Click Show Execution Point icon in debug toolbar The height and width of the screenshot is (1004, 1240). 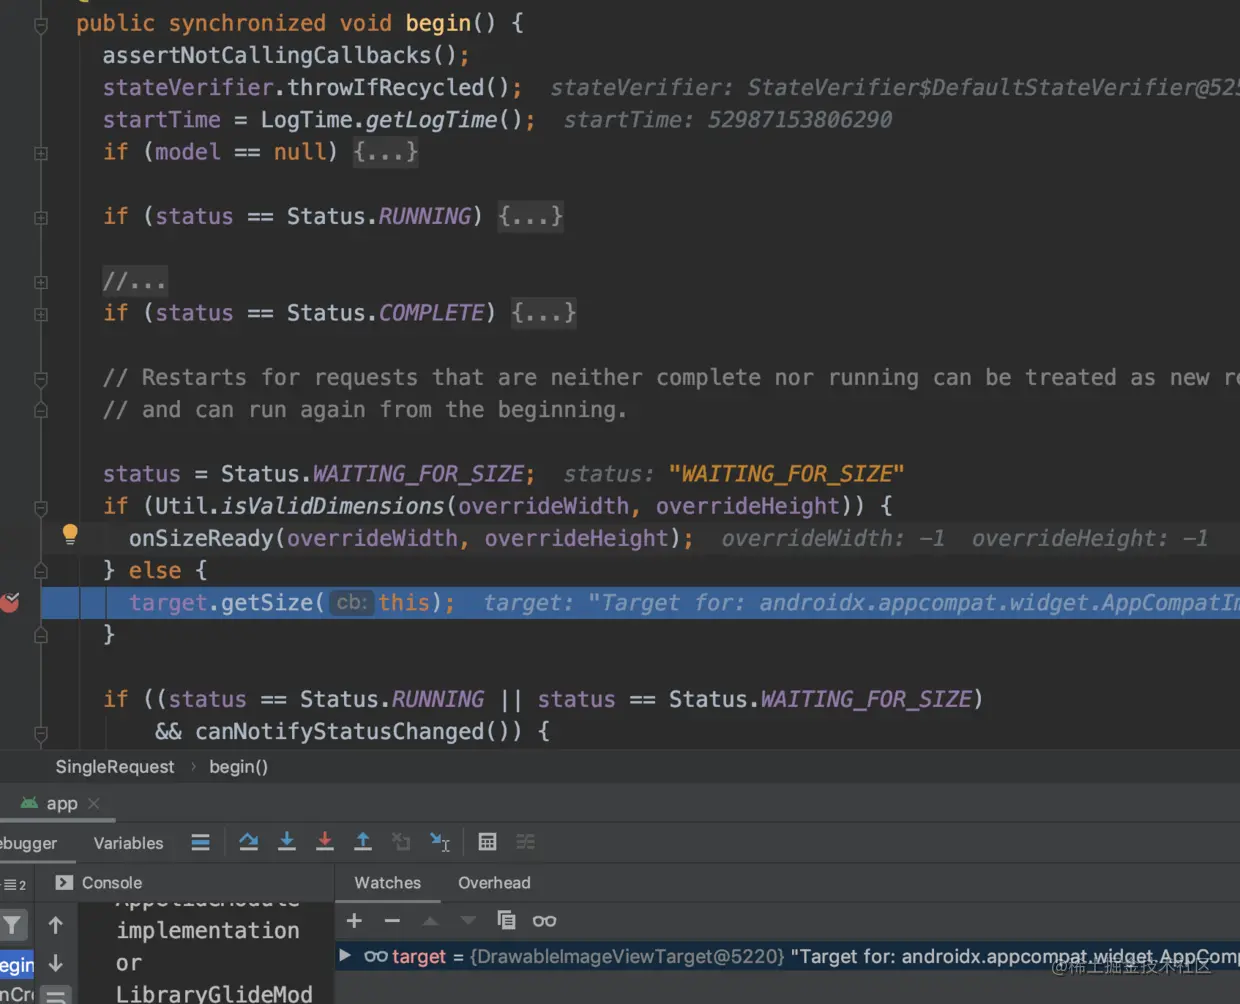tap(201, 842)
